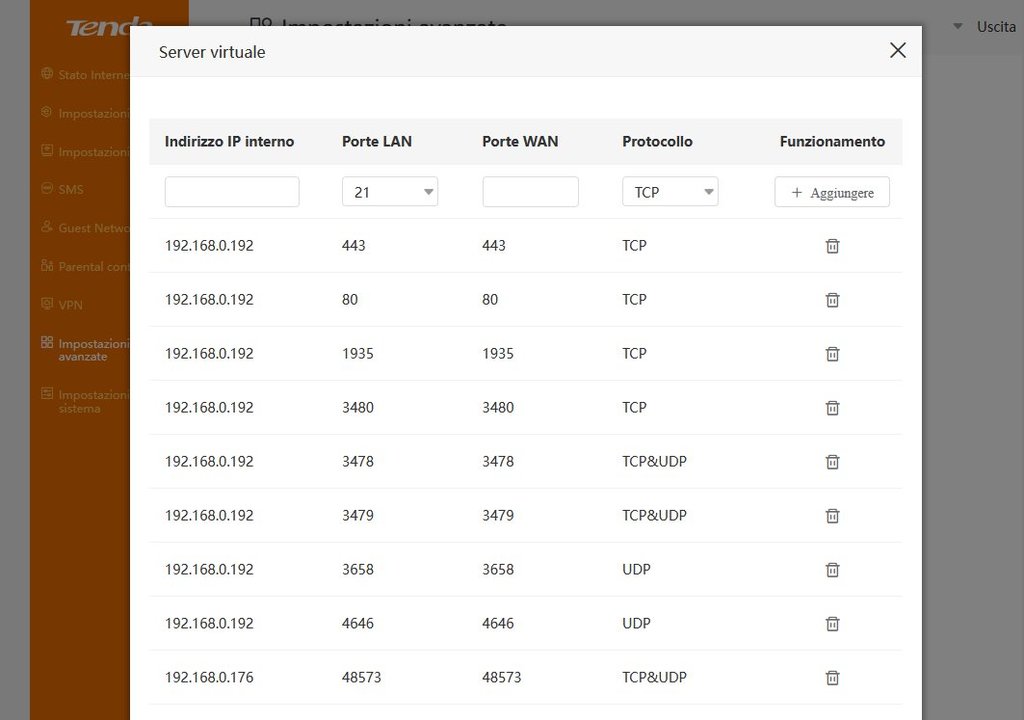The image size is (1024, 720).
Task: Go to the VPN sidebar section
Action: pyautogui.click(x=70, y=304)
